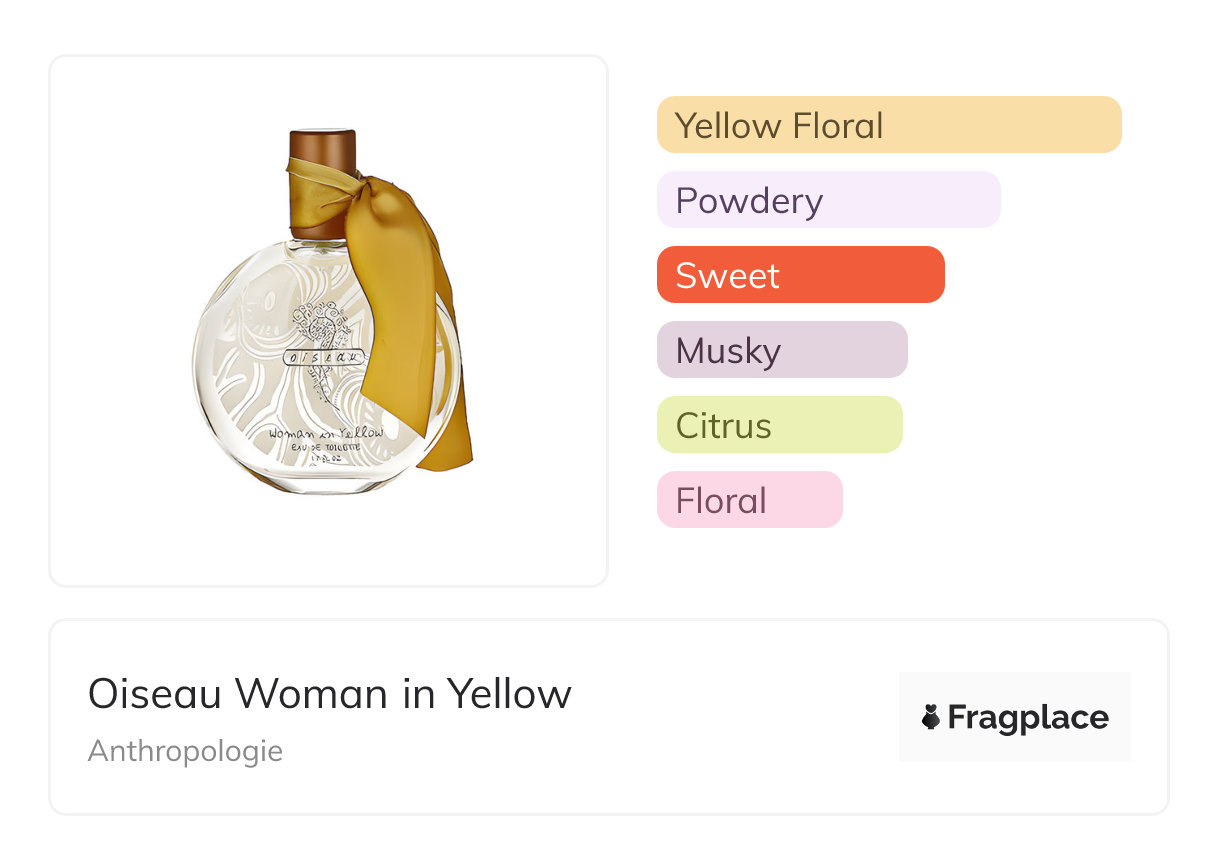The width and height of the screenshot is (1218, 864).
Task: Select the Yellow Floral accord bar
Action: pos(888,125)
